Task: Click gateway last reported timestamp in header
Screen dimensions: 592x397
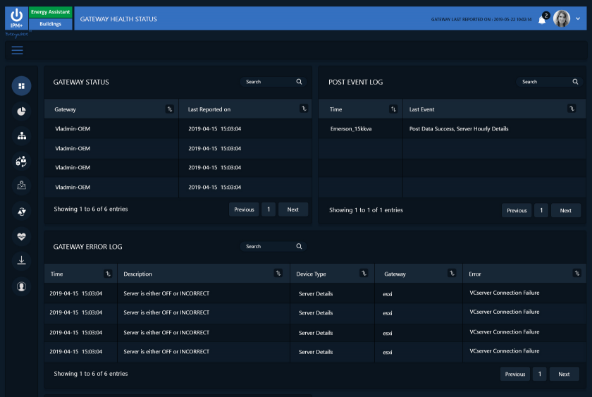Action: coord(481,19)
